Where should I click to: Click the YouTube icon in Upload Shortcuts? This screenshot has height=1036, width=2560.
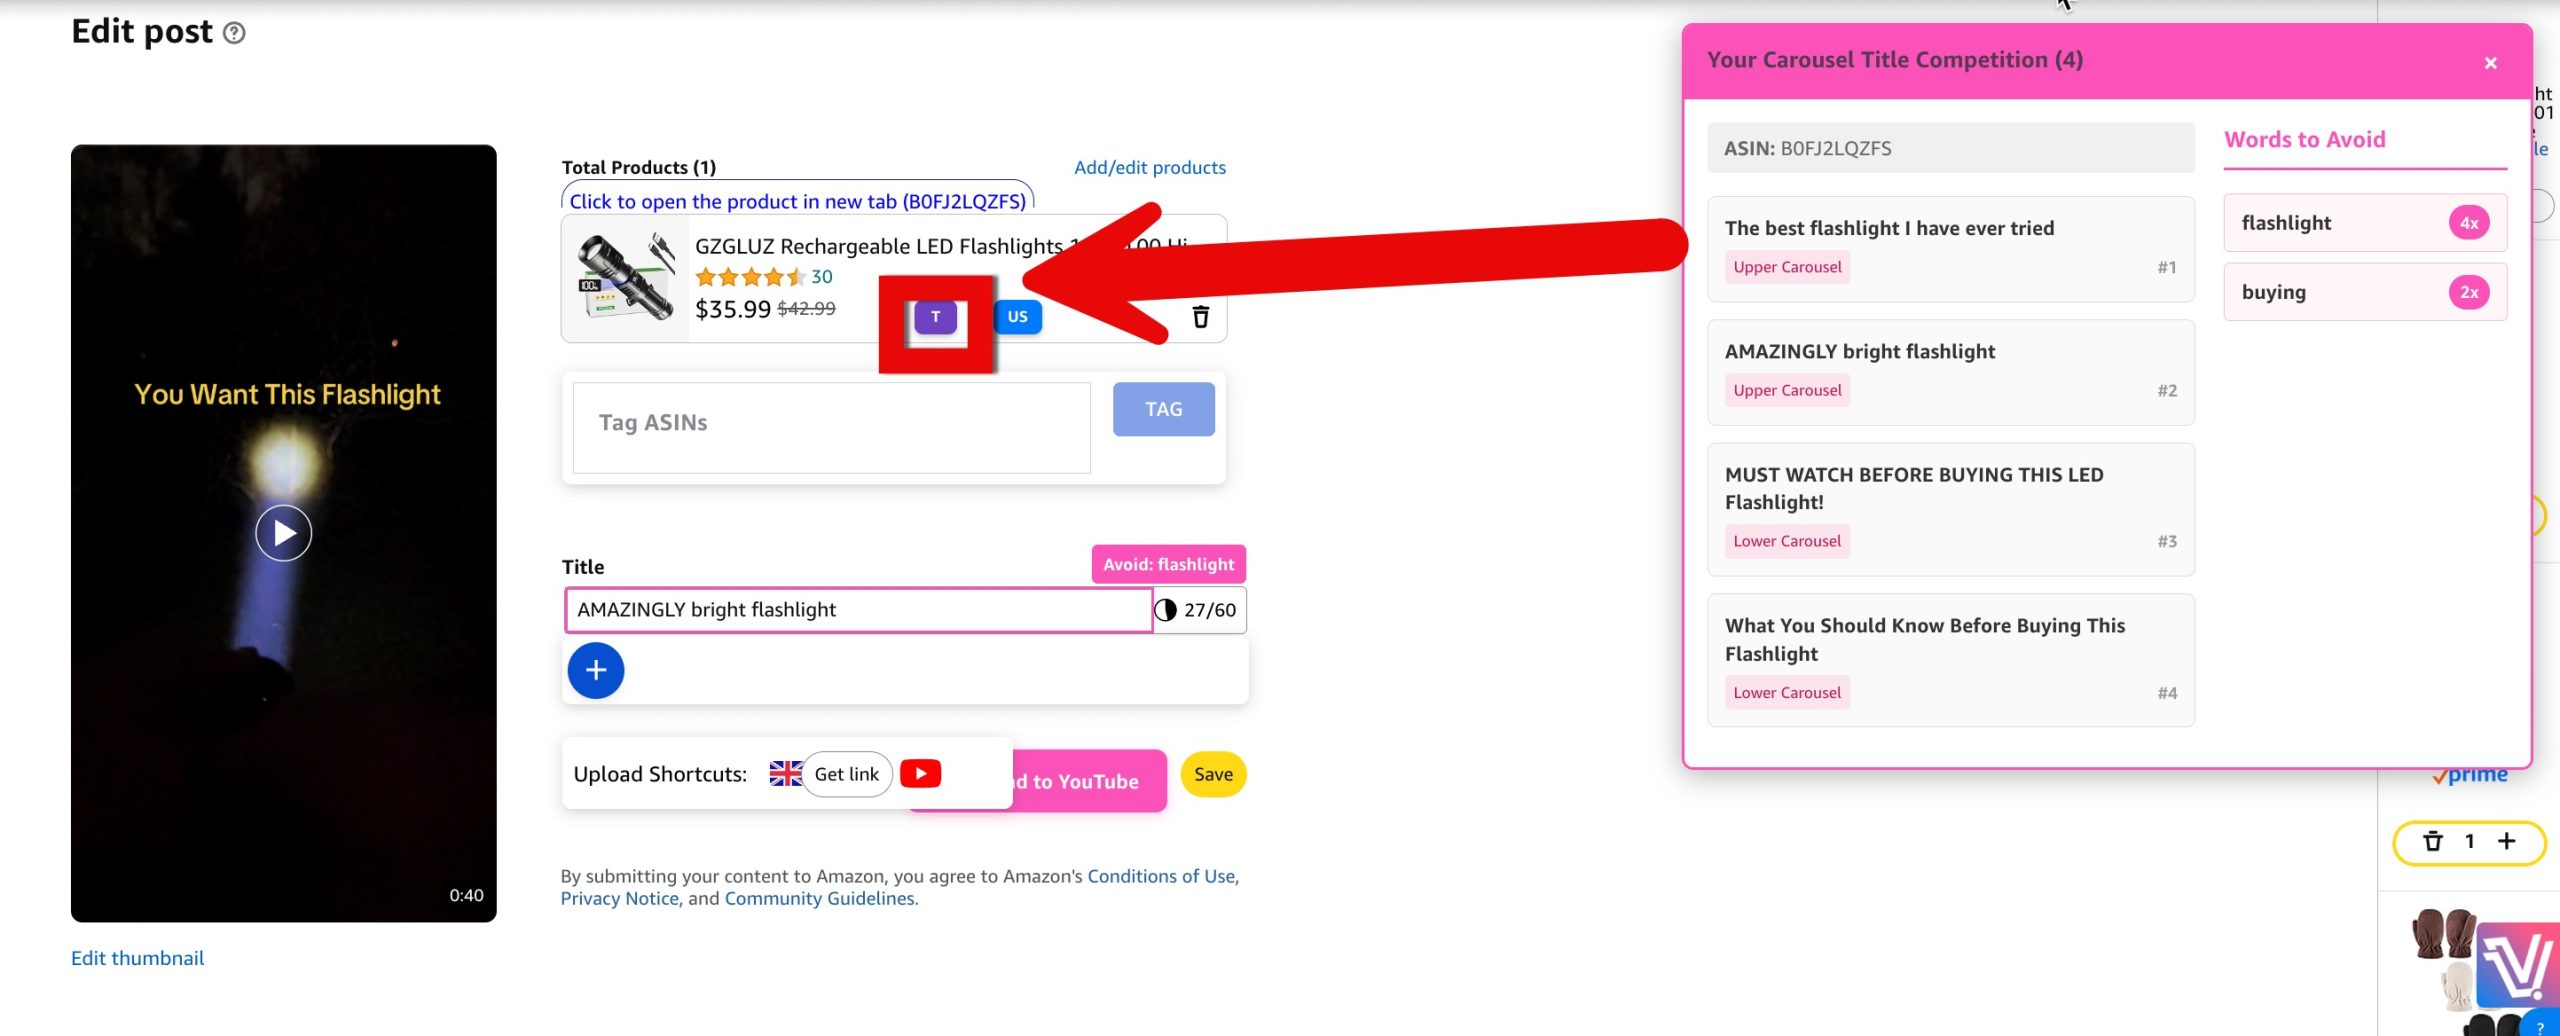pyautogui.click(x=921, y=772)
